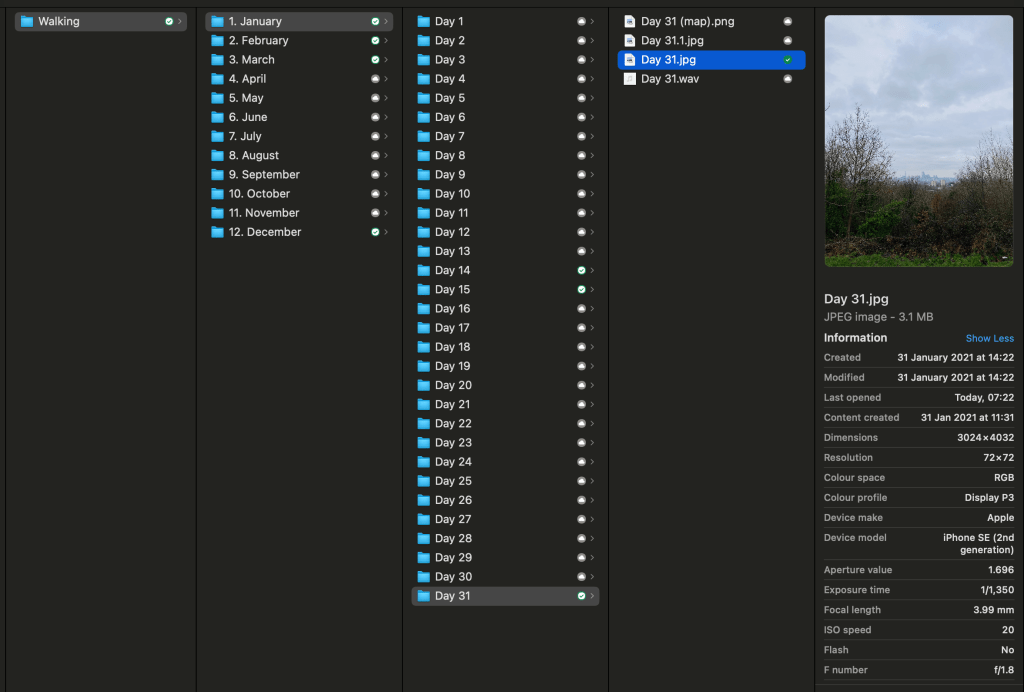
Task: Expand the 2. February folder chevron
Action: (x=386, y=41)
